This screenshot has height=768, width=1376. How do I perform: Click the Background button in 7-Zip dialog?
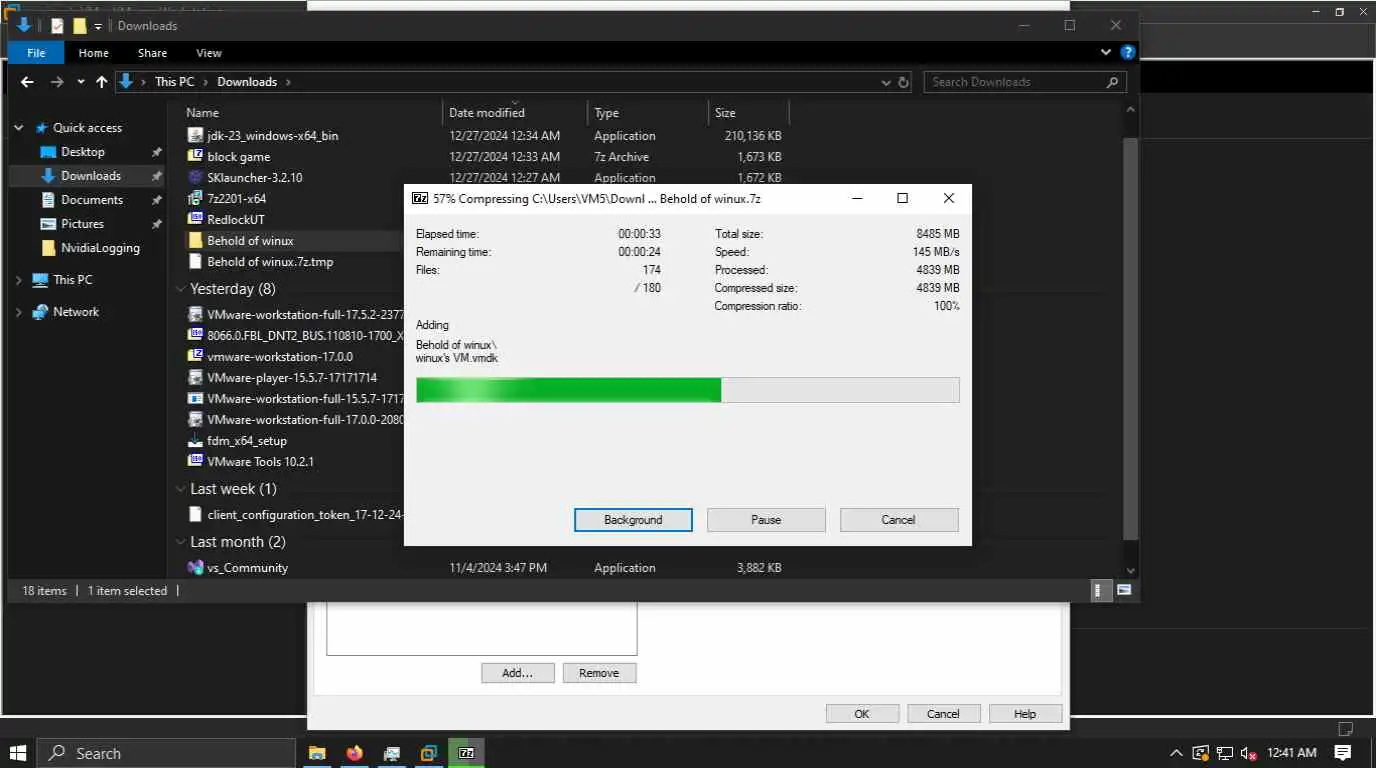633,520
